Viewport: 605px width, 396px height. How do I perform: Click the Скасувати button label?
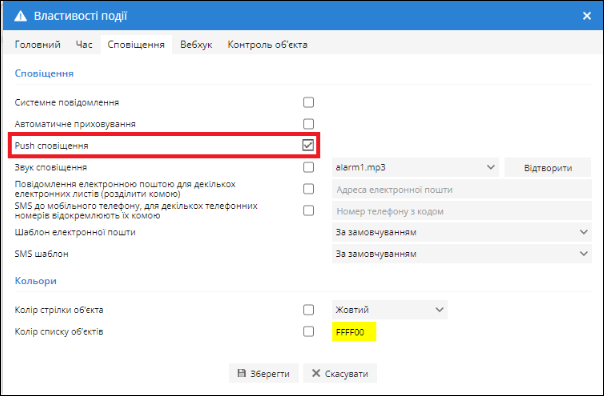coord(346,374)
